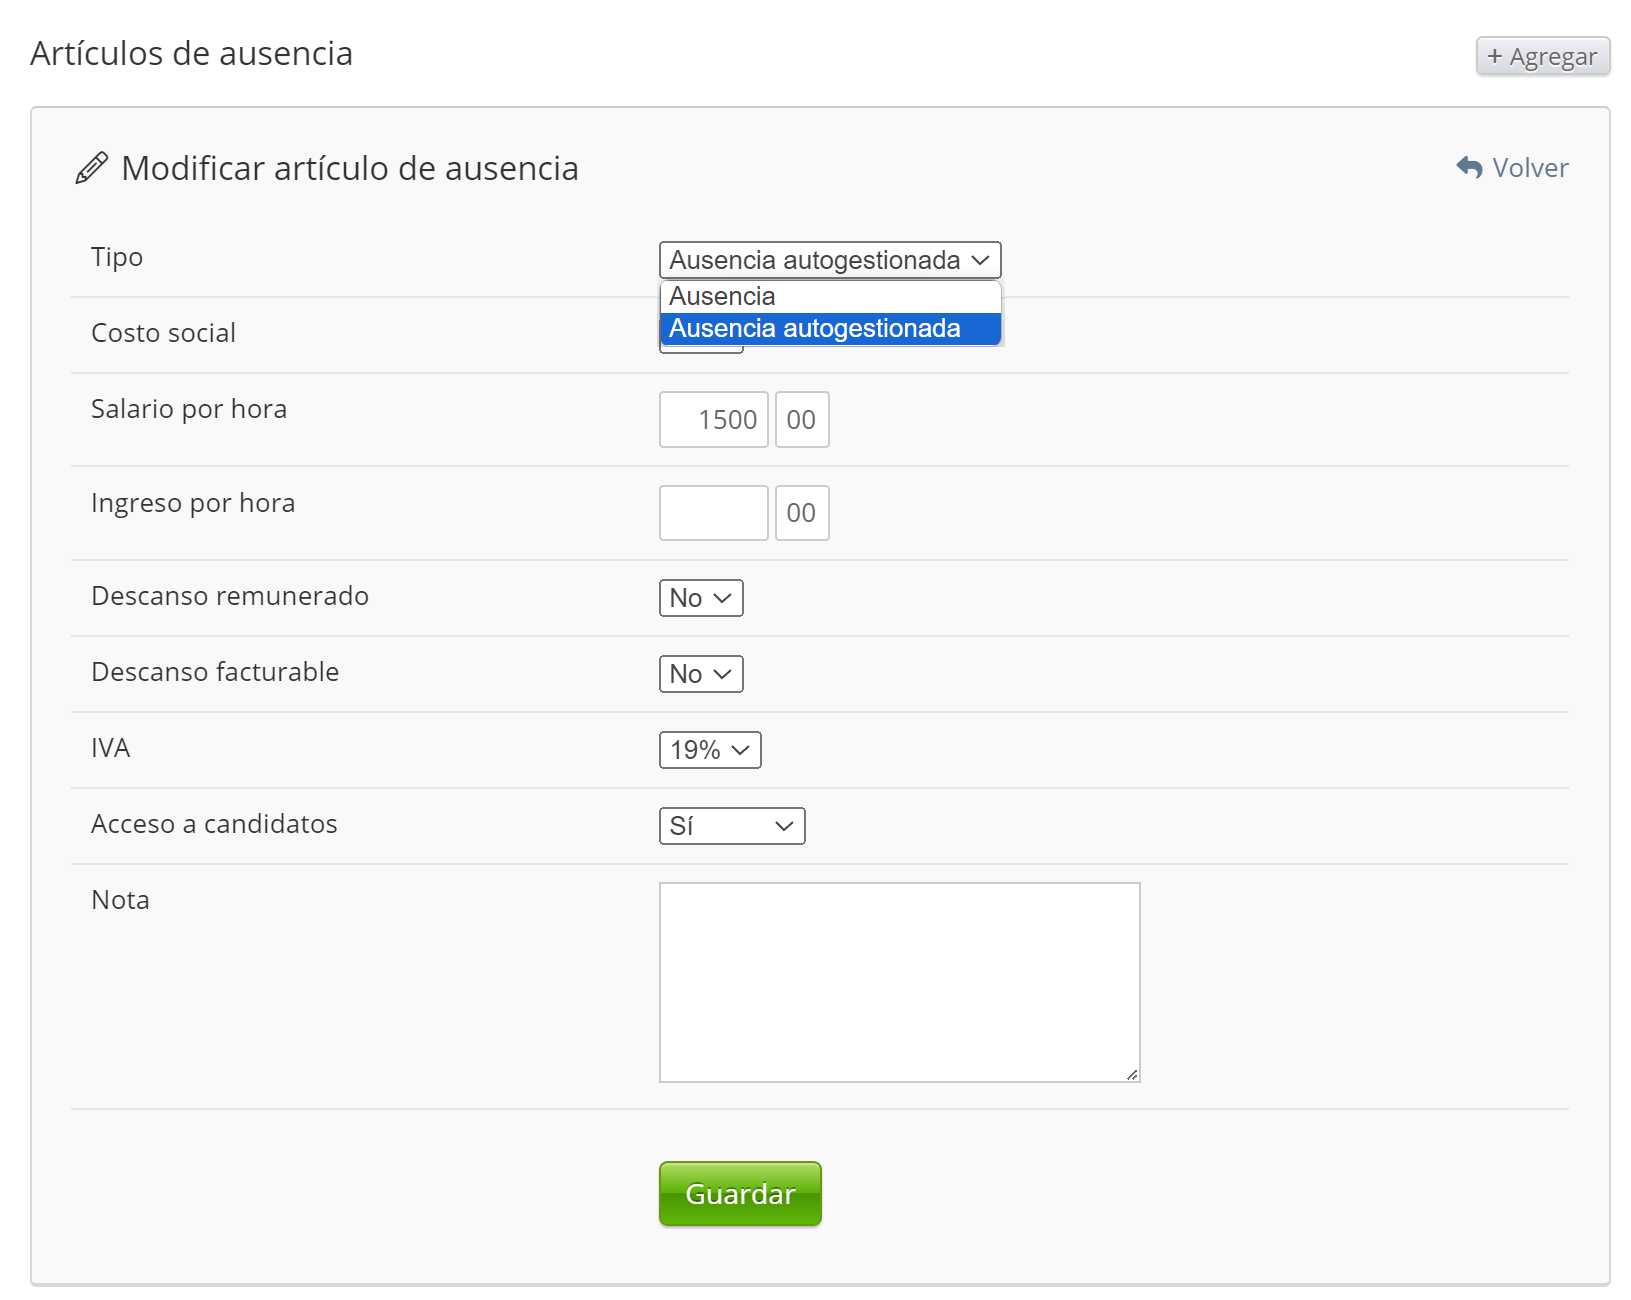Open the Descanso remunerado dropdown

coord(700,598)
